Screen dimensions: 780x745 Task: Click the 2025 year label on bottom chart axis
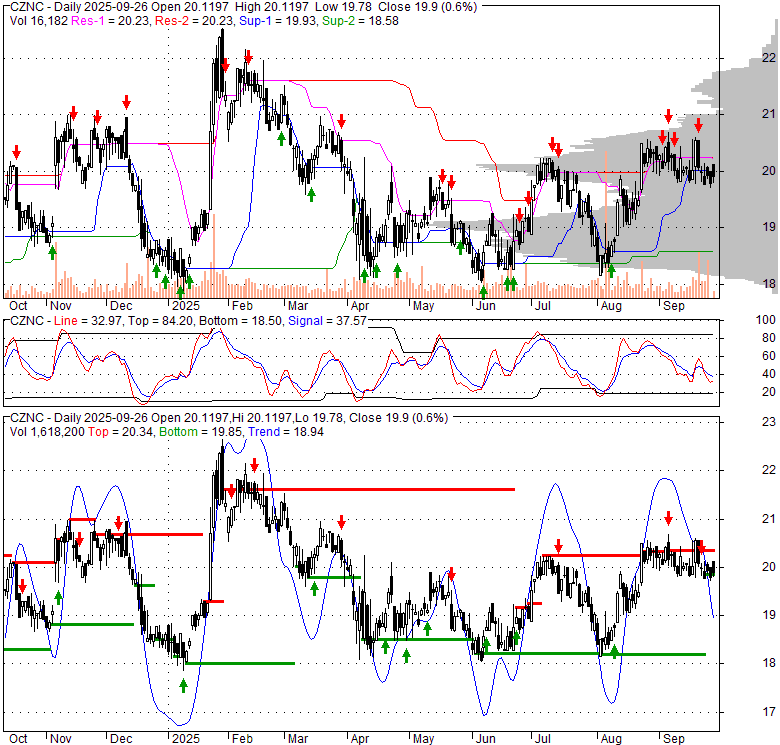tap(186, 739)
